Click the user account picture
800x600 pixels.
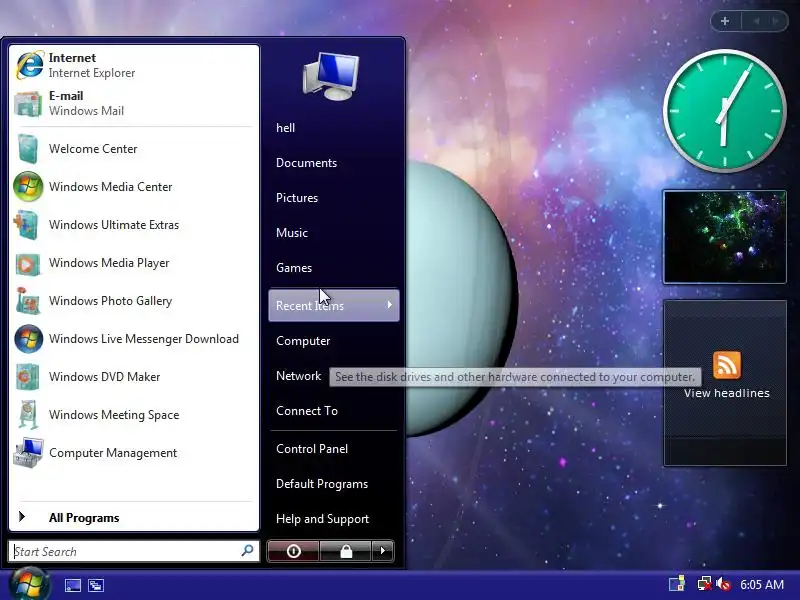(331, 76)
